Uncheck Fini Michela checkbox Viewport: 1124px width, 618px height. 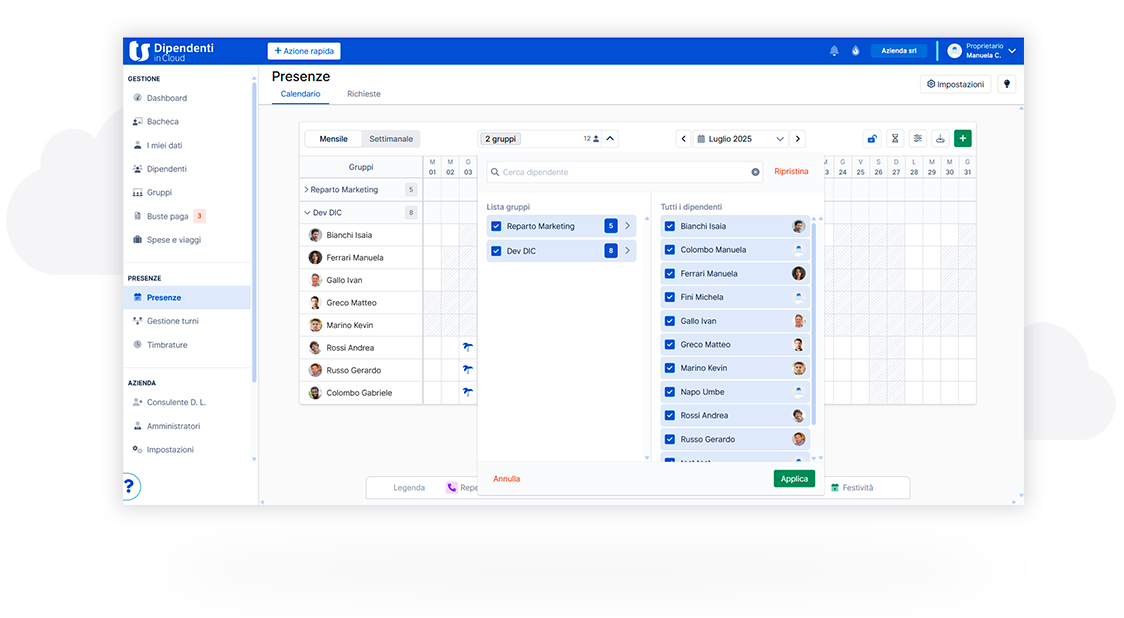670,297
